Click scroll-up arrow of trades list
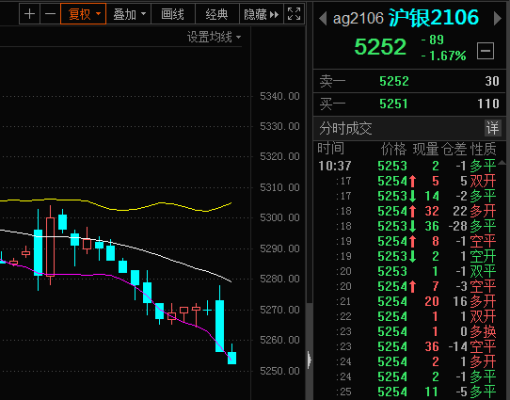This screenshot has width=510, height=400. pos(502,163)
